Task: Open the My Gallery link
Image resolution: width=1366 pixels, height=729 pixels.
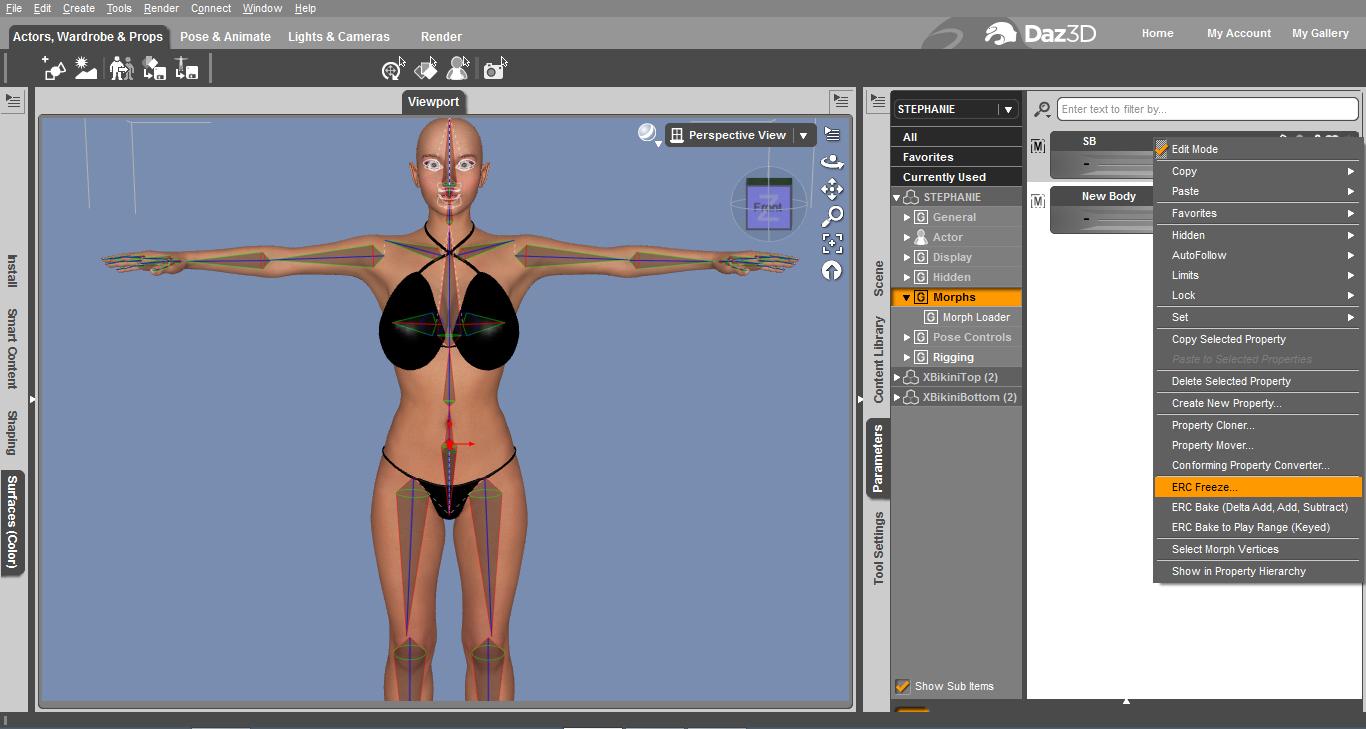Action: (x=1320, y=33)
